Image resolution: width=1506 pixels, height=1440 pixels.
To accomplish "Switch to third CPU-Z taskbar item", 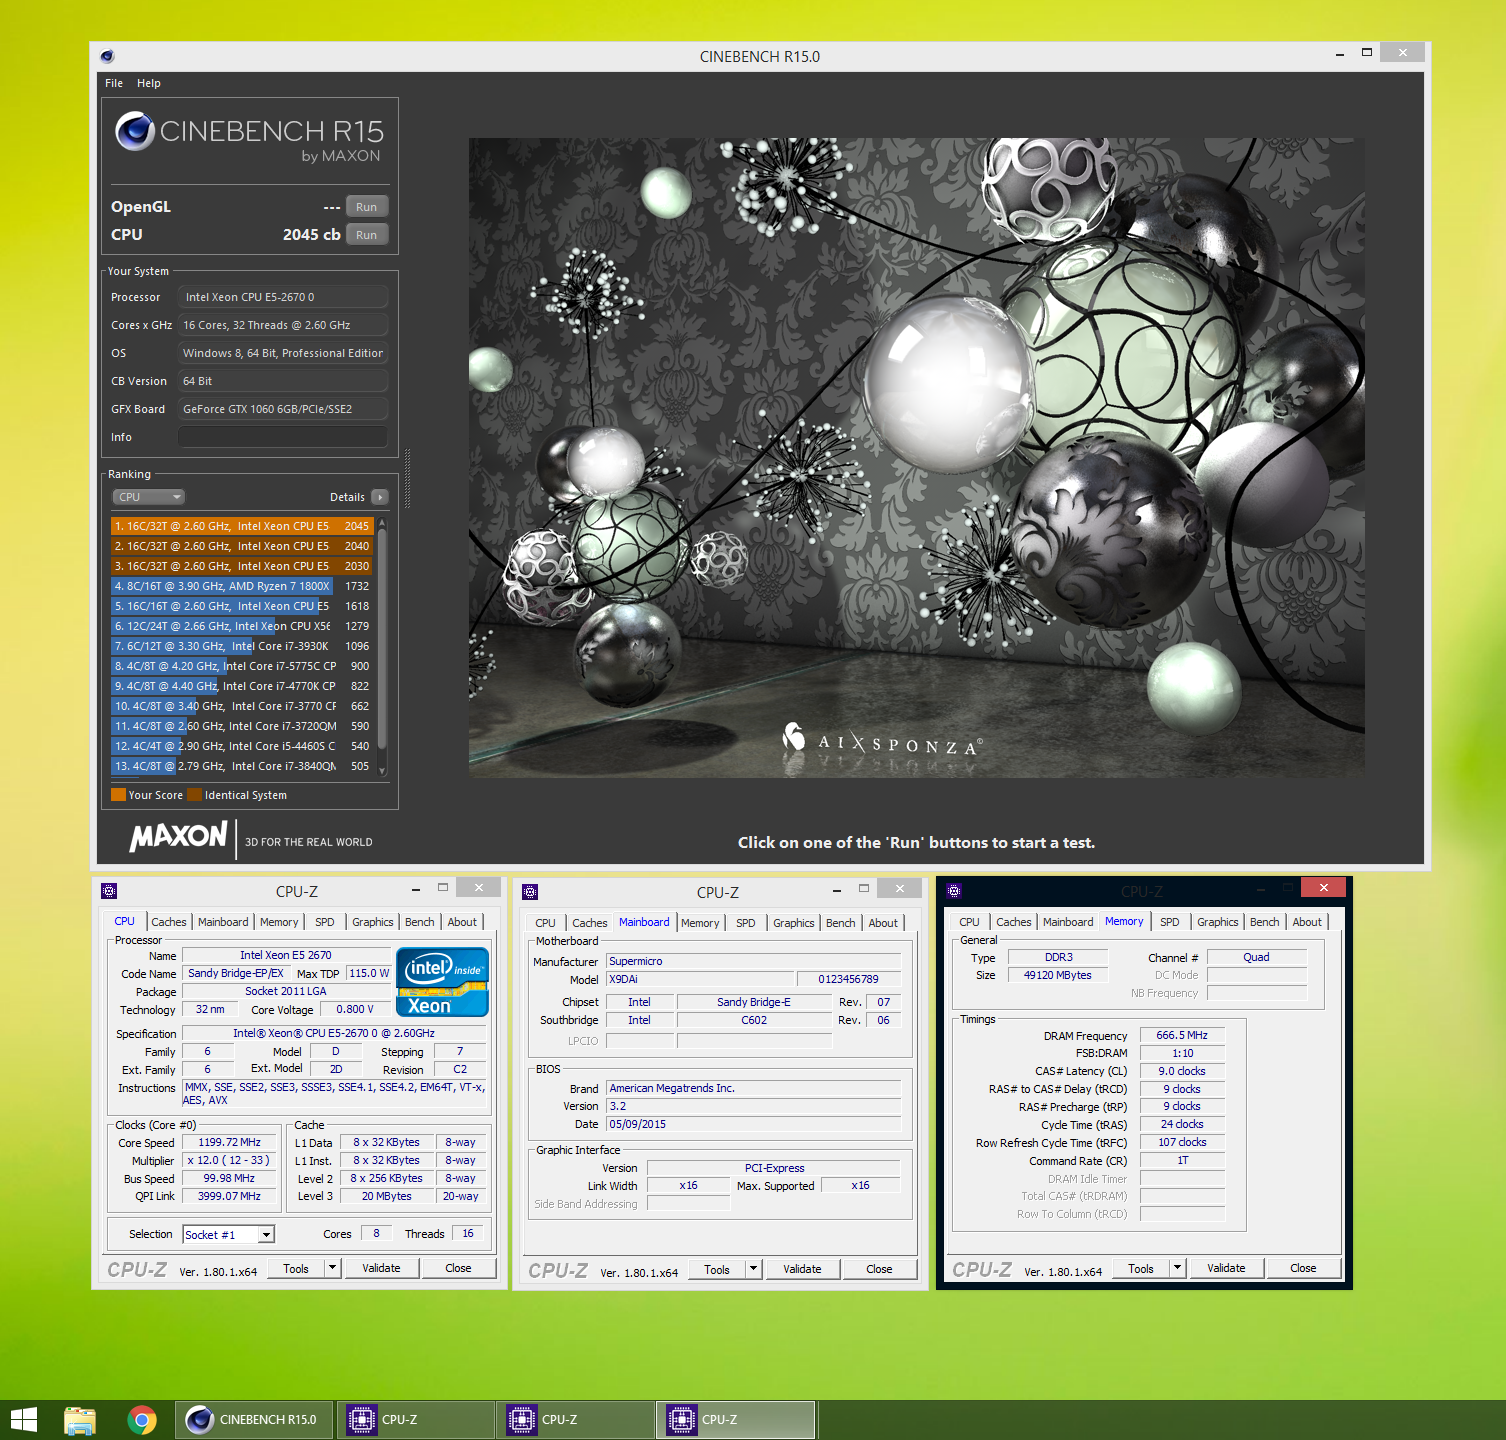I will pyautogui.click(x=736, y=1420).
